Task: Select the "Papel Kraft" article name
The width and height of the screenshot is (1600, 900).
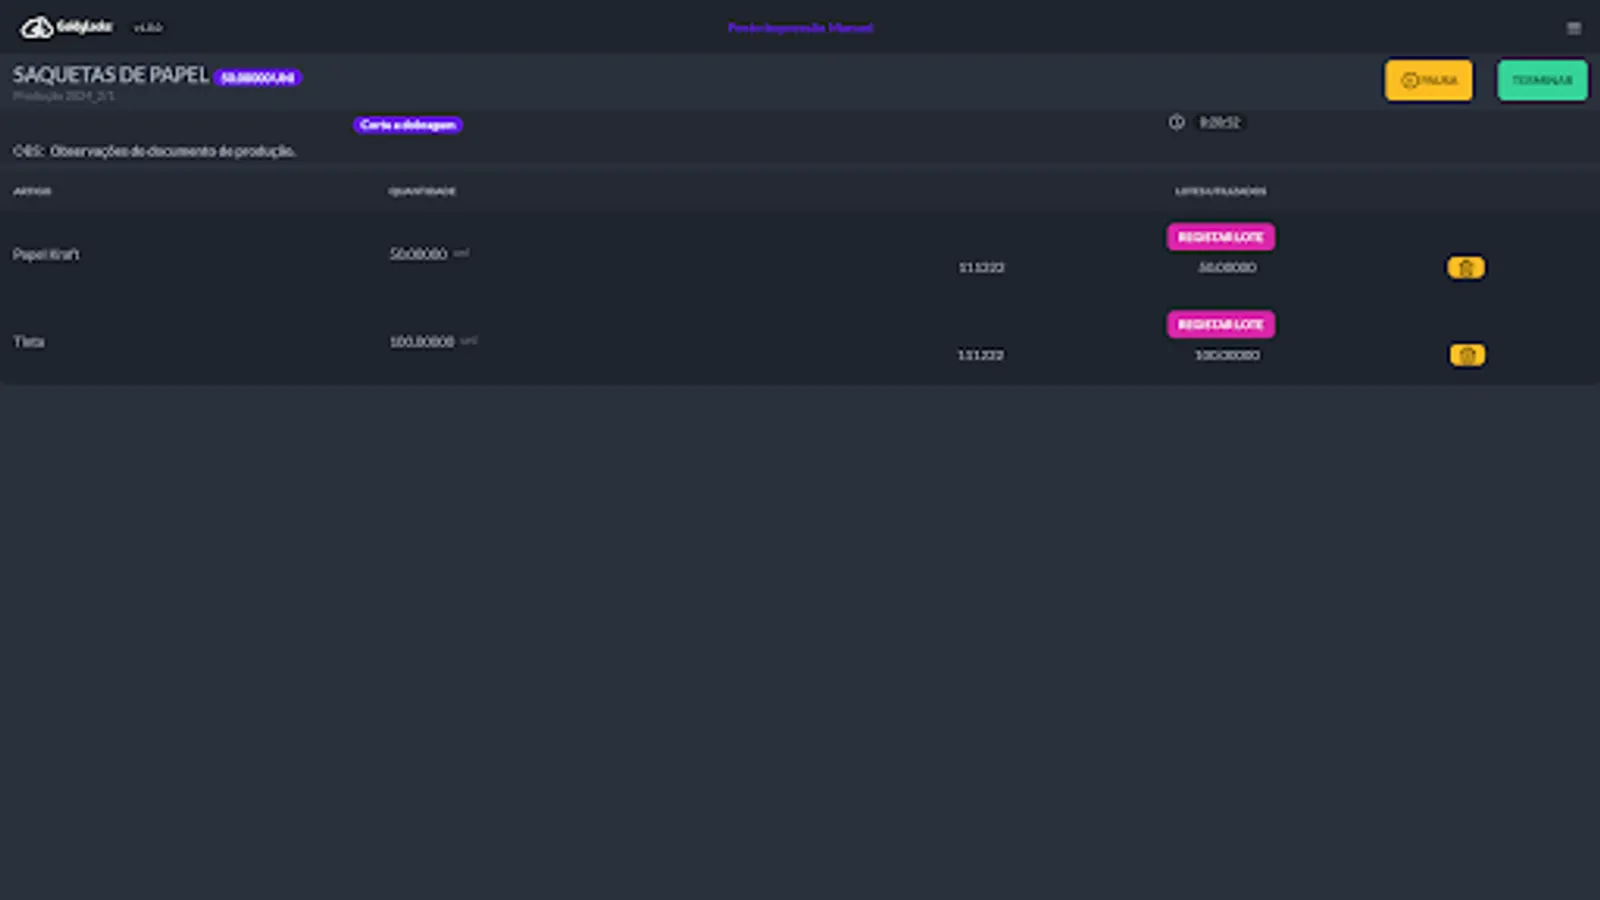Action: pos(46,254)
